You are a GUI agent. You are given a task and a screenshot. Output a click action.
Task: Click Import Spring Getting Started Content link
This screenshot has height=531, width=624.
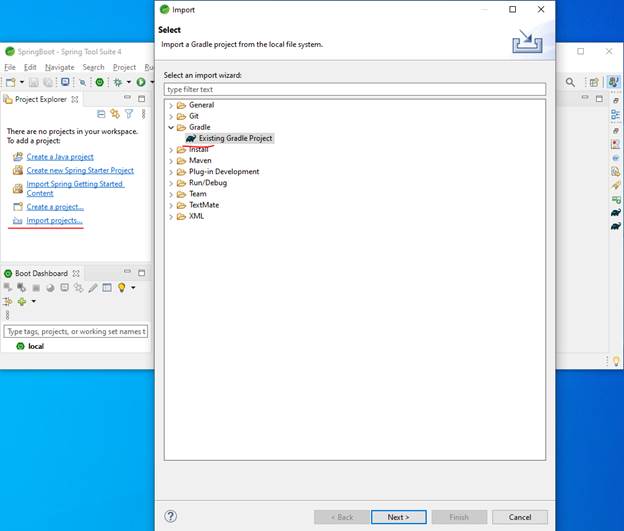[75, 188]
